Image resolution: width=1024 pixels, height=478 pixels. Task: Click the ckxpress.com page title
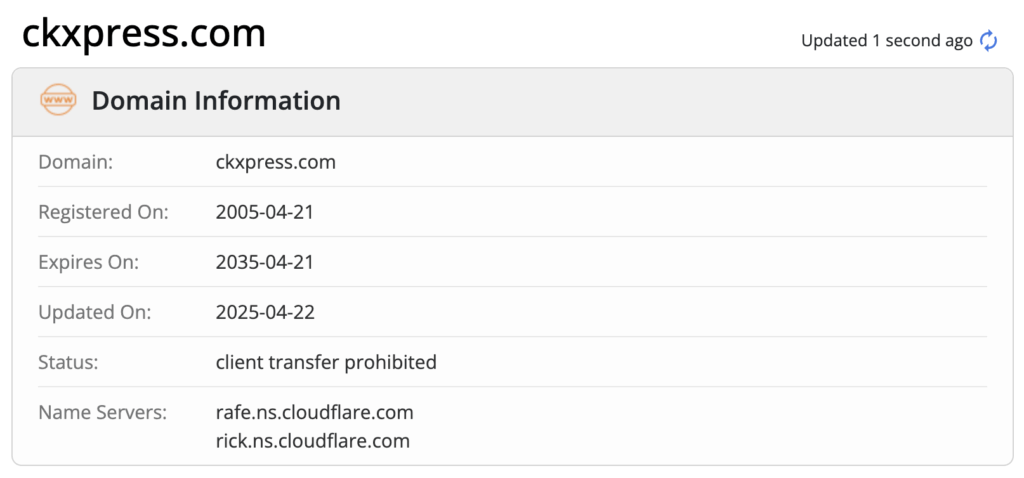144,33
